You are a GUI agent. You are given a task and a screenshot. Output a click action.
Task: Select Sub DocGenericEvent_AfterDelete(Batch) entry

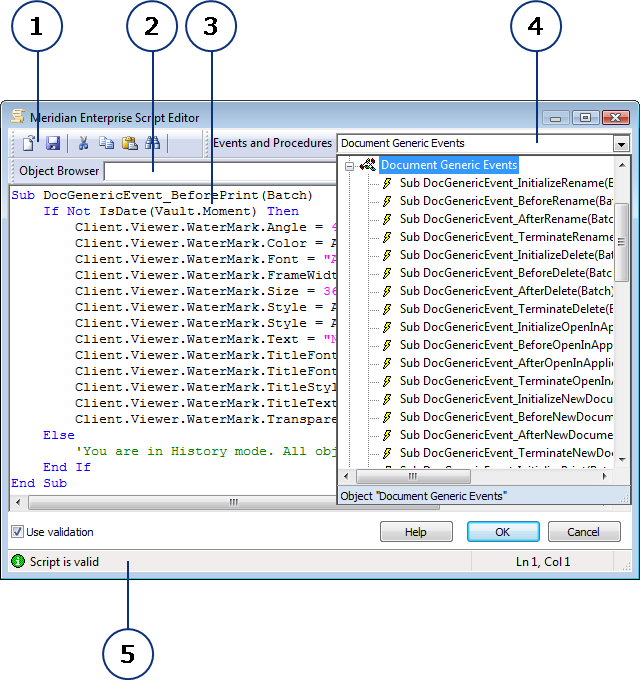(x=506, y=291)
